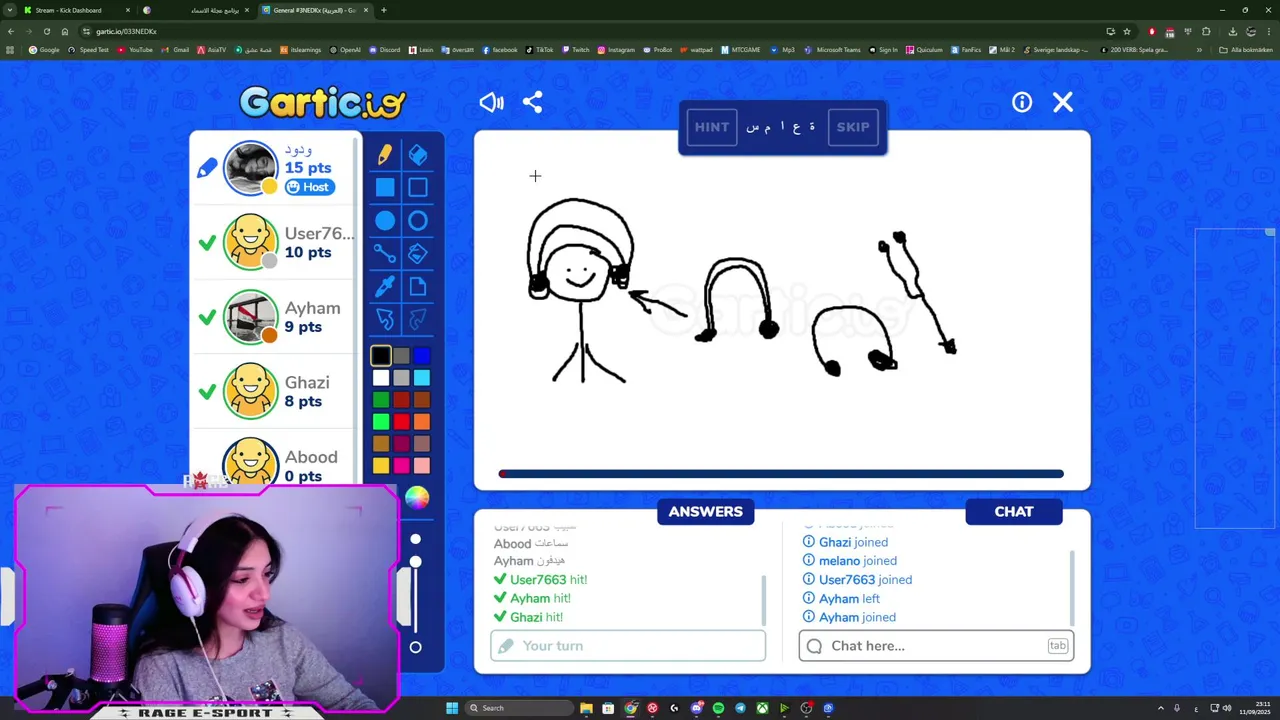
Task: Open room info icon
Action: (x=1022, y=102)
